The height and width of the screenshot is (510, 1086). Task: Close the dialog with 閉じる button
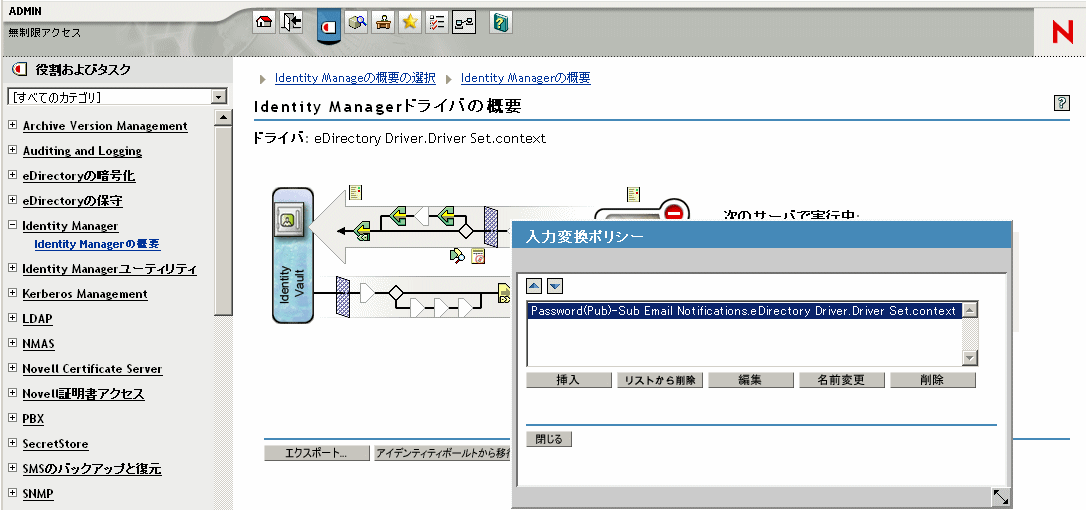click(x=549, y=439)
